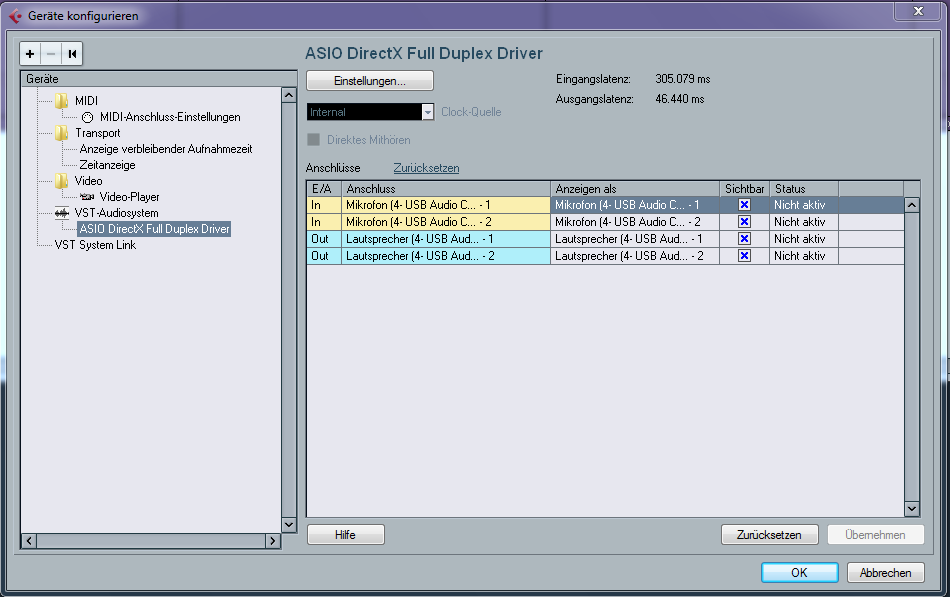Click the E/A column header
This screenshot has height=597, width=950.
324,188
